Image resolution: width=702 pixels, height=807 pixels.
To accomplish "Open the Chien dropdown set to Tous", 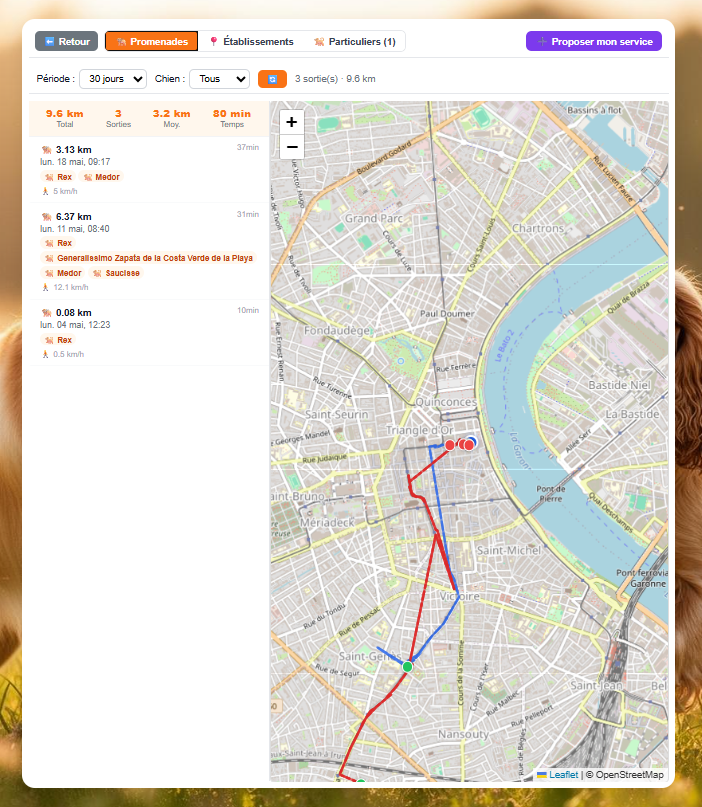I will click(220, 79).
